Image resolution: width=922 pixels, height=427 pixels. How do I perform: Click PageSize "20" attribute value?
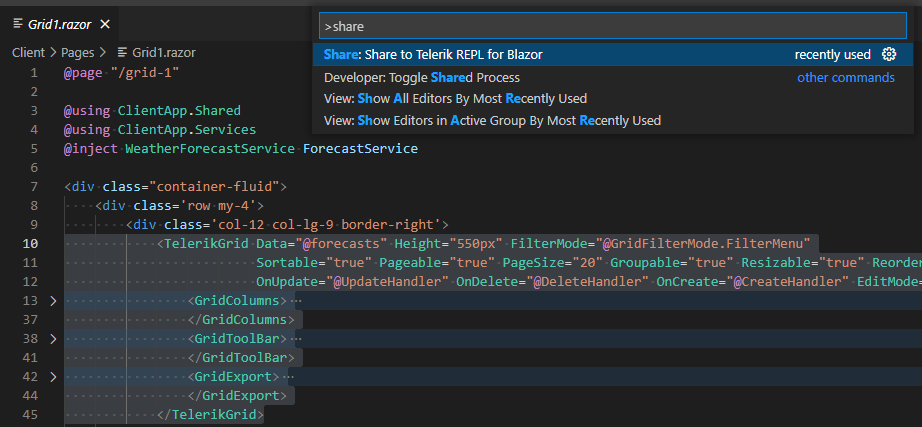[x=587, y=263]
